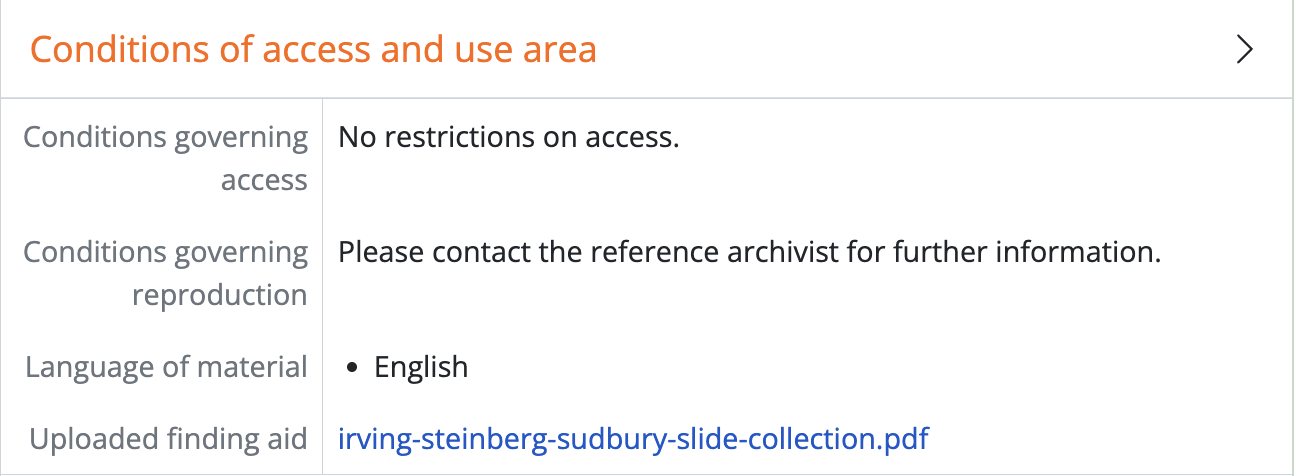The height and width of the screenshot is (476, 1294).
Task: Click the word 'Language' in the label column
Action: pos(89,367)
